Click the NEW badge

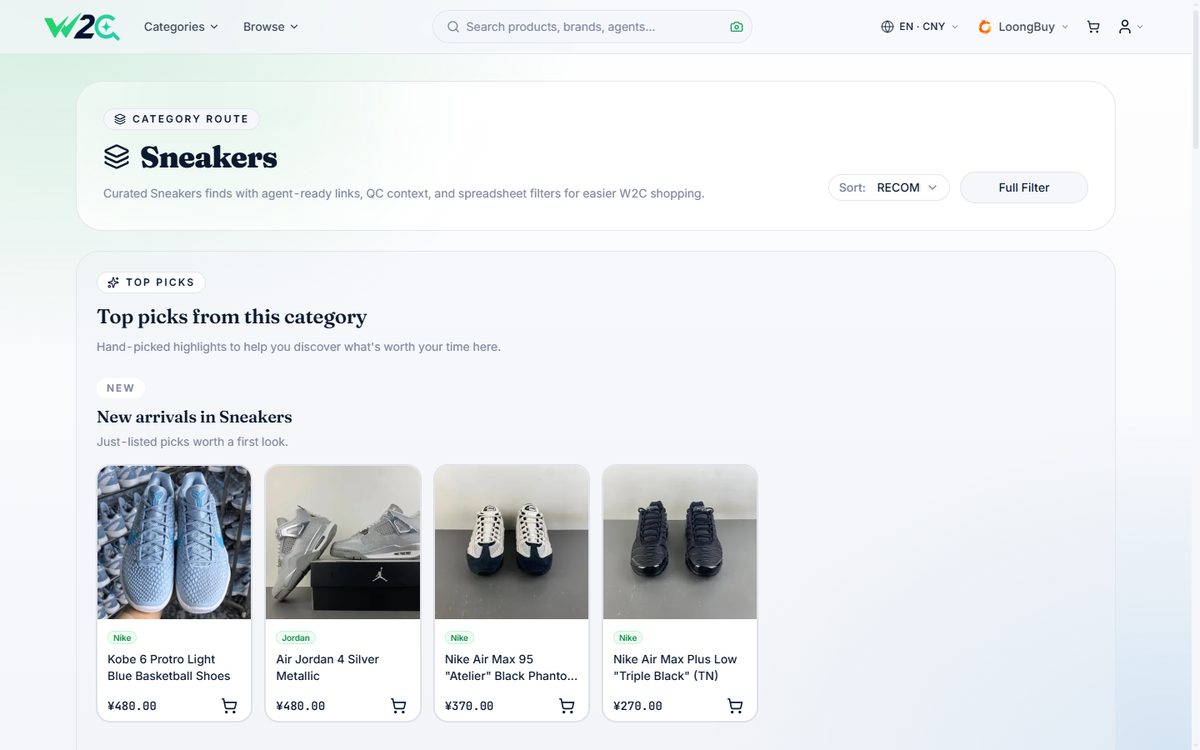(121, 388)
